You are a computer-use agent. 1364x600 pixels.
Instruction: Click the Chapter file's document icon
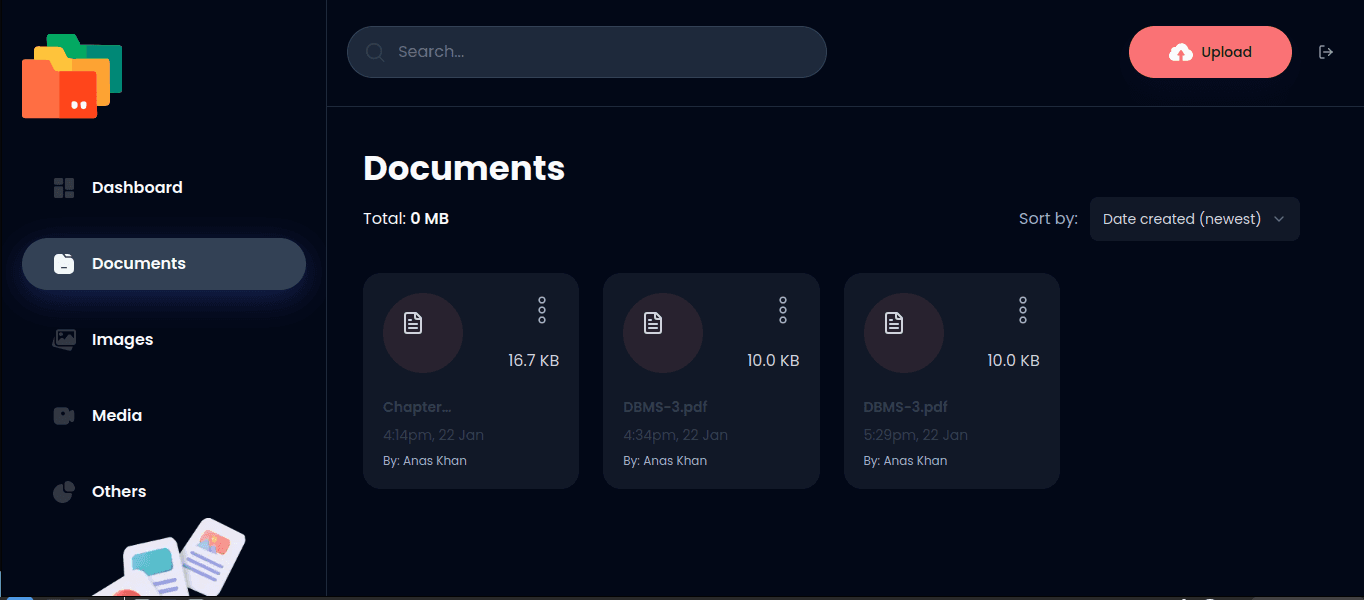tap(413, 323)
